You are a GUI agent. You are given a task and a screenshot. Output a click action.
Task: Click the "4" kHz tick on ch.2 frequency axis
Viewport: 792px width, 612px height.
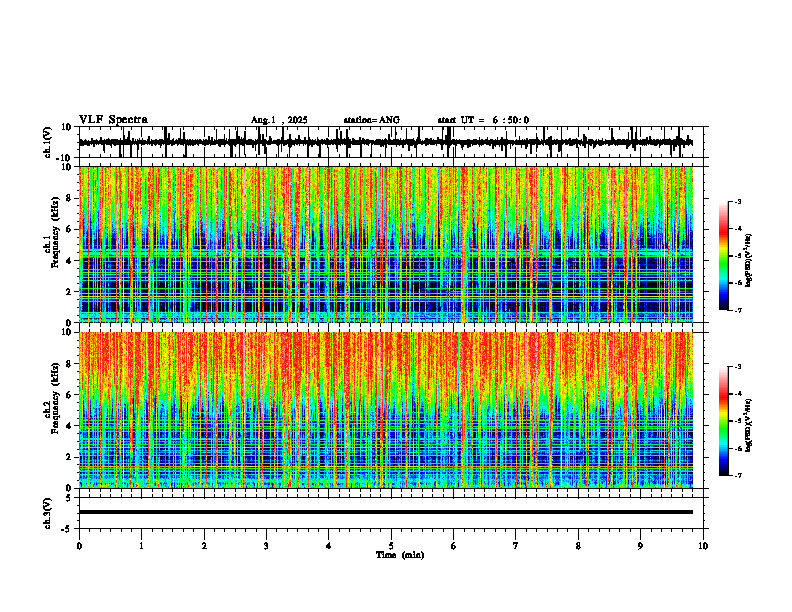[69, 426]
